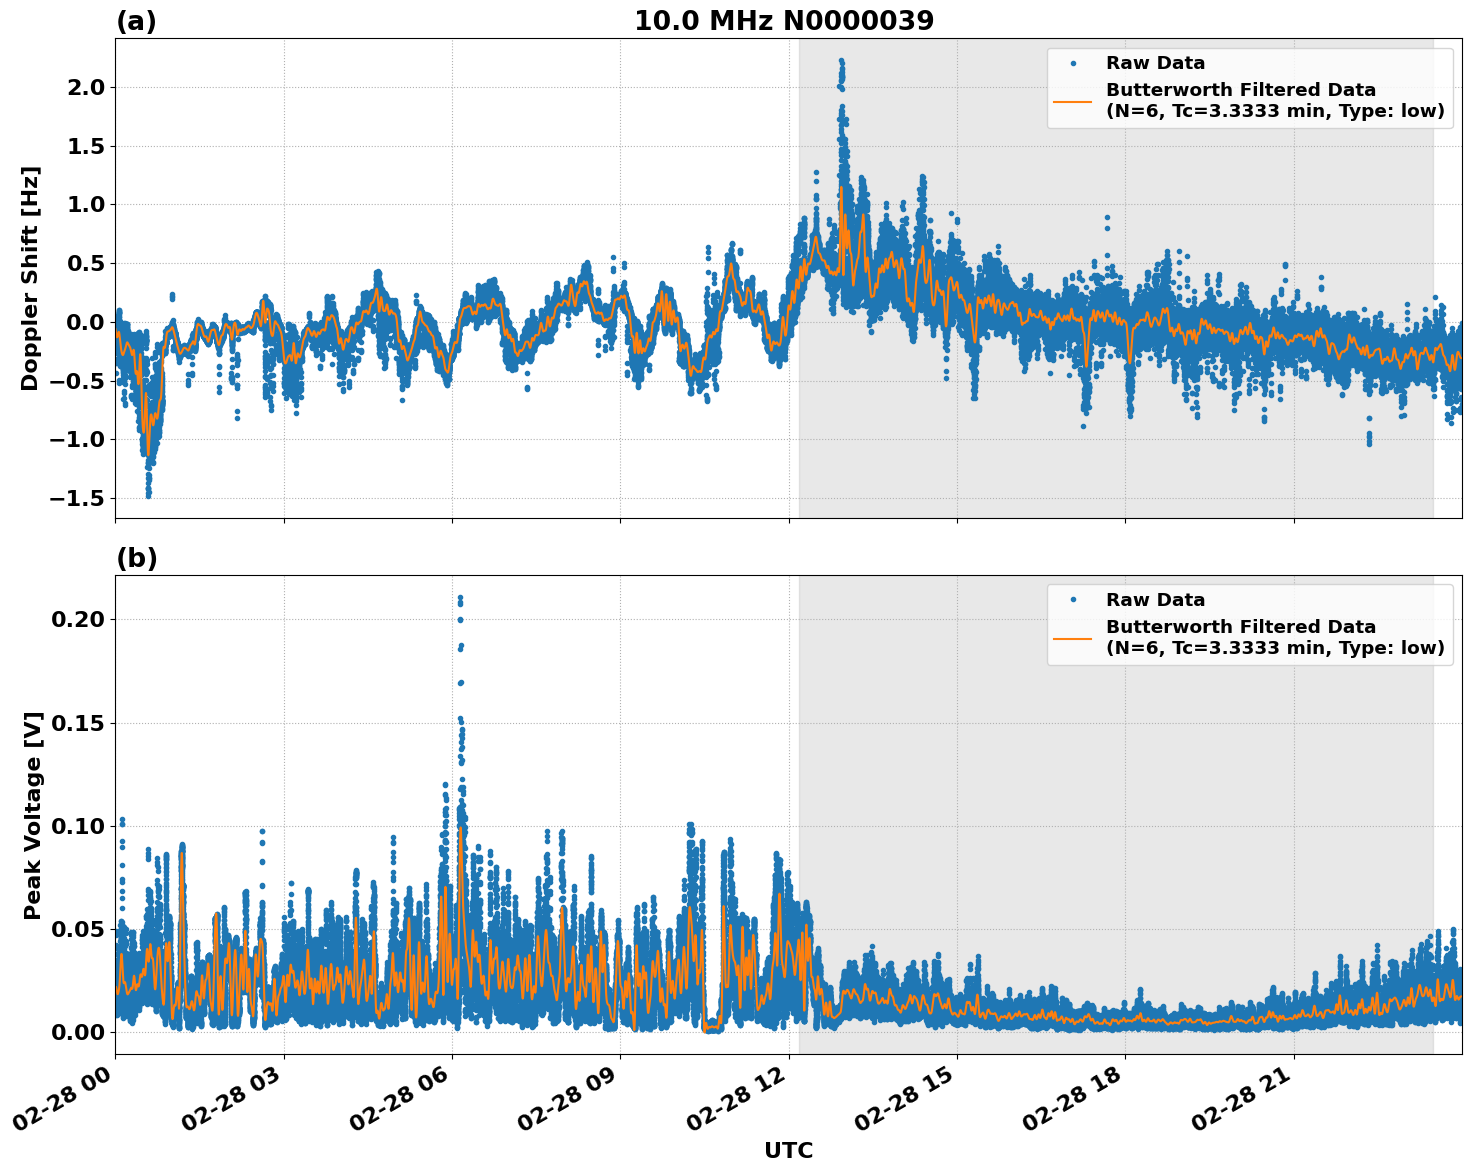Select the blue Raw Data marker in panel (a) legend

click(x=1074, y=62)
